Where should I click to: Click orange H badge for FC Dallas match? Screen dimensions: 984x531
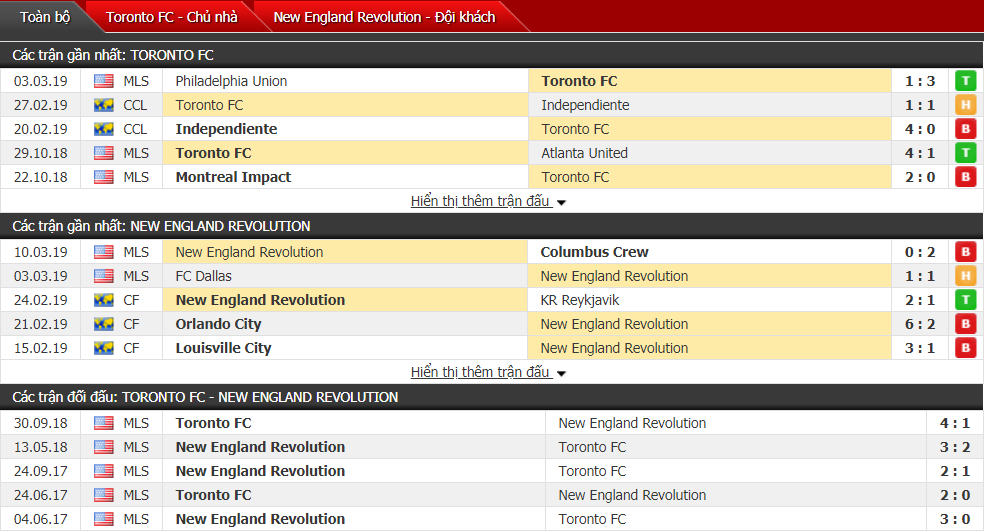tap(966, 276)
